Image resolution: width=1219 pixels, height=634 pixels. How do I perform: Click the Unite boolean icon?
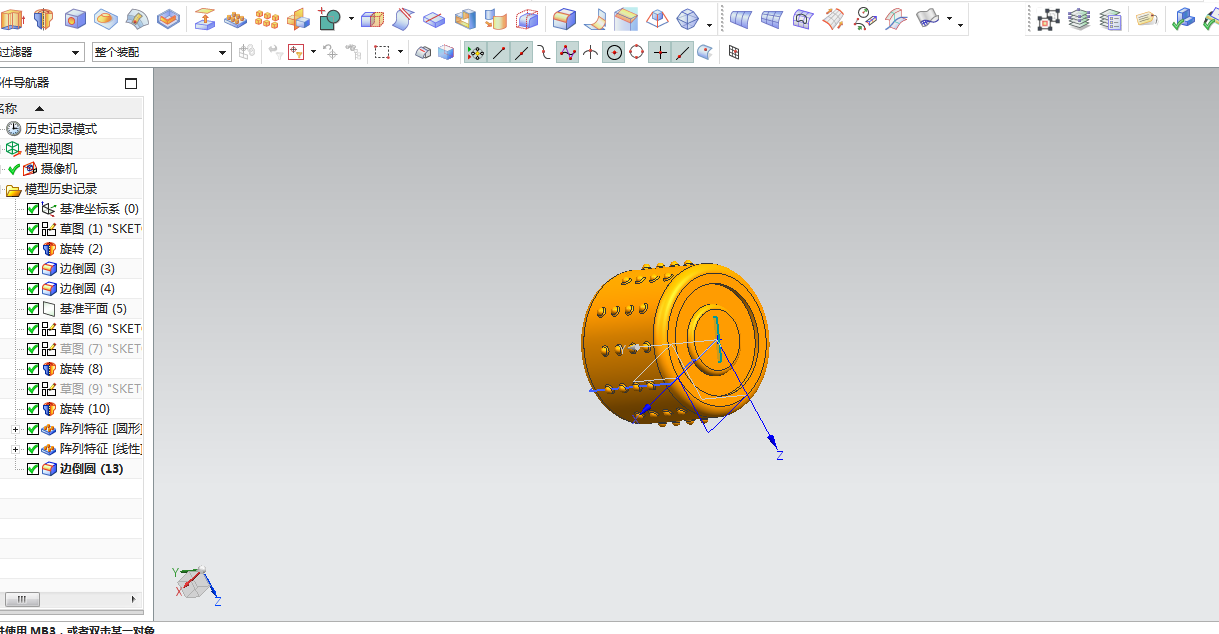(330, 18)
